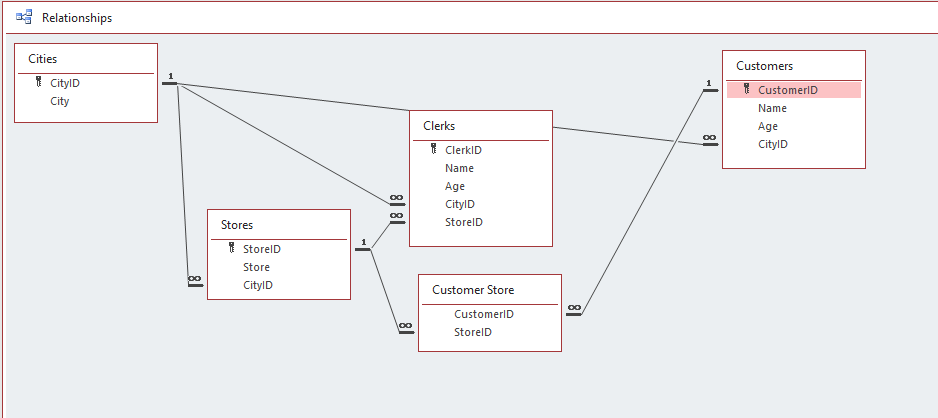The width and height of the screenshot is (938, 418).
Task: Select highlighted CustomerID field in Customers table
Action: [x=793, y=90]
